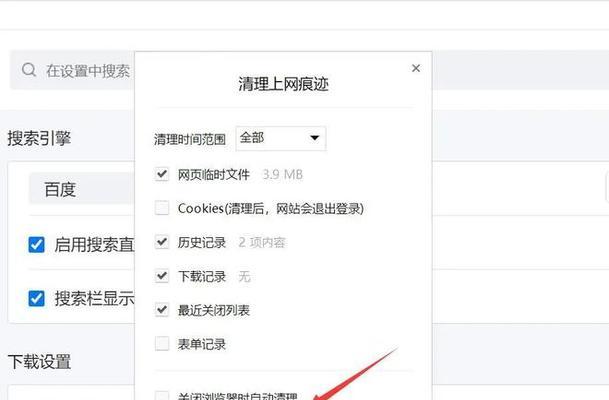
Task: Uncheck the 网页临时文件 checkbox
Action: (x=162, y=174)
